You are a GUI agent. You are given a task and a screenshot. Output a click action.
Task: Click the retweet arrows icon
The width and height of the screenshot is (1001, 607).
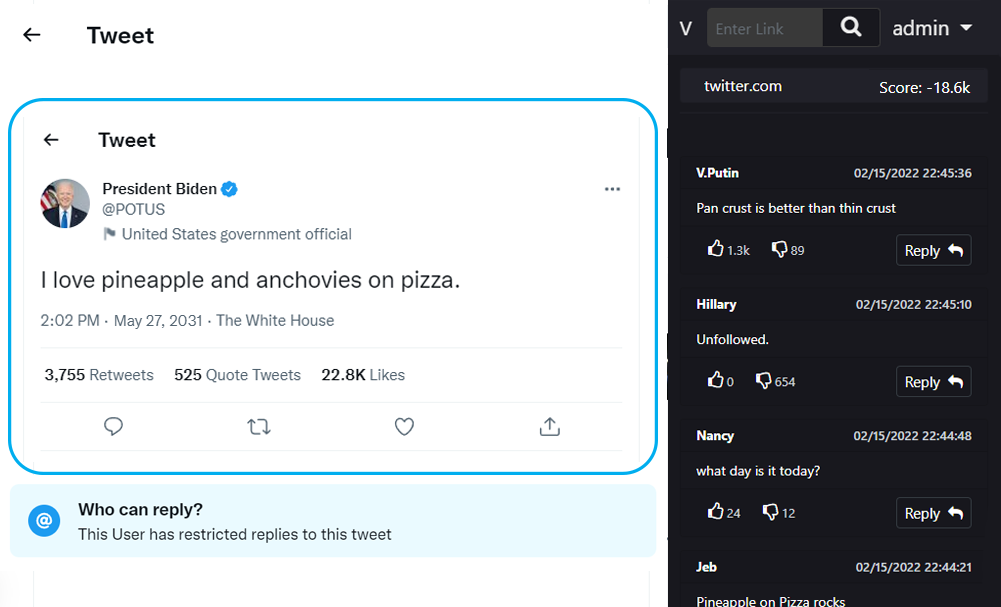(259, 427)
